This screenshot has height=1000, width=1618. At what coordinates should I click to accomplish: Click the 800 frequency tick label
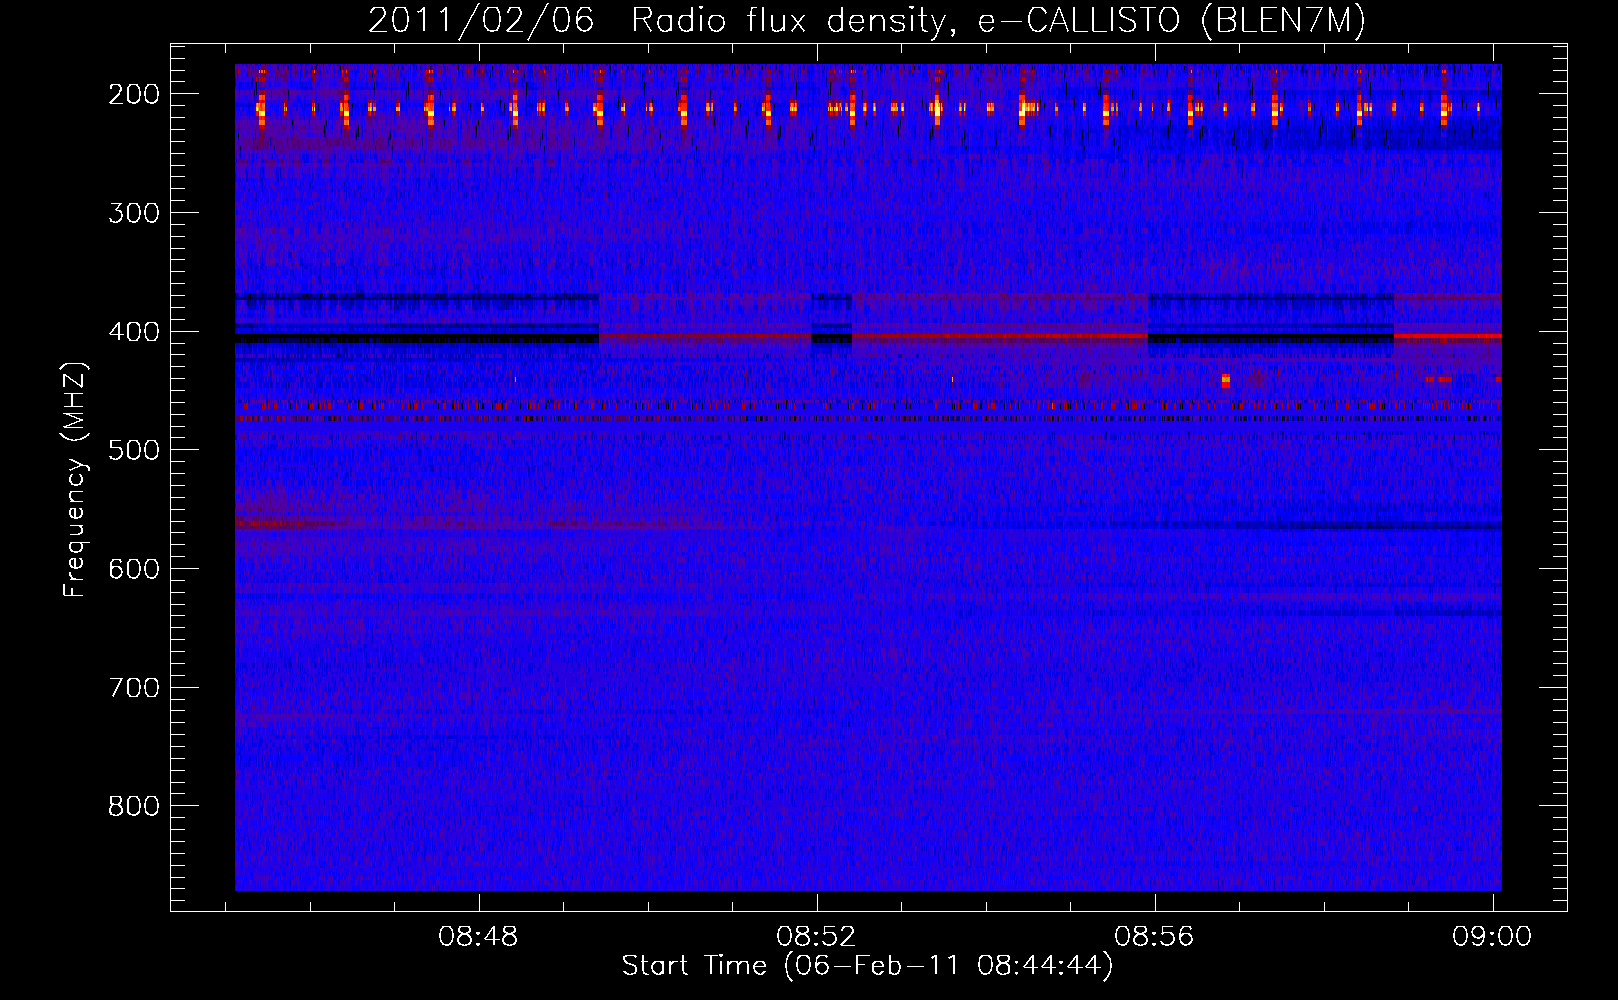click(133, 806)
